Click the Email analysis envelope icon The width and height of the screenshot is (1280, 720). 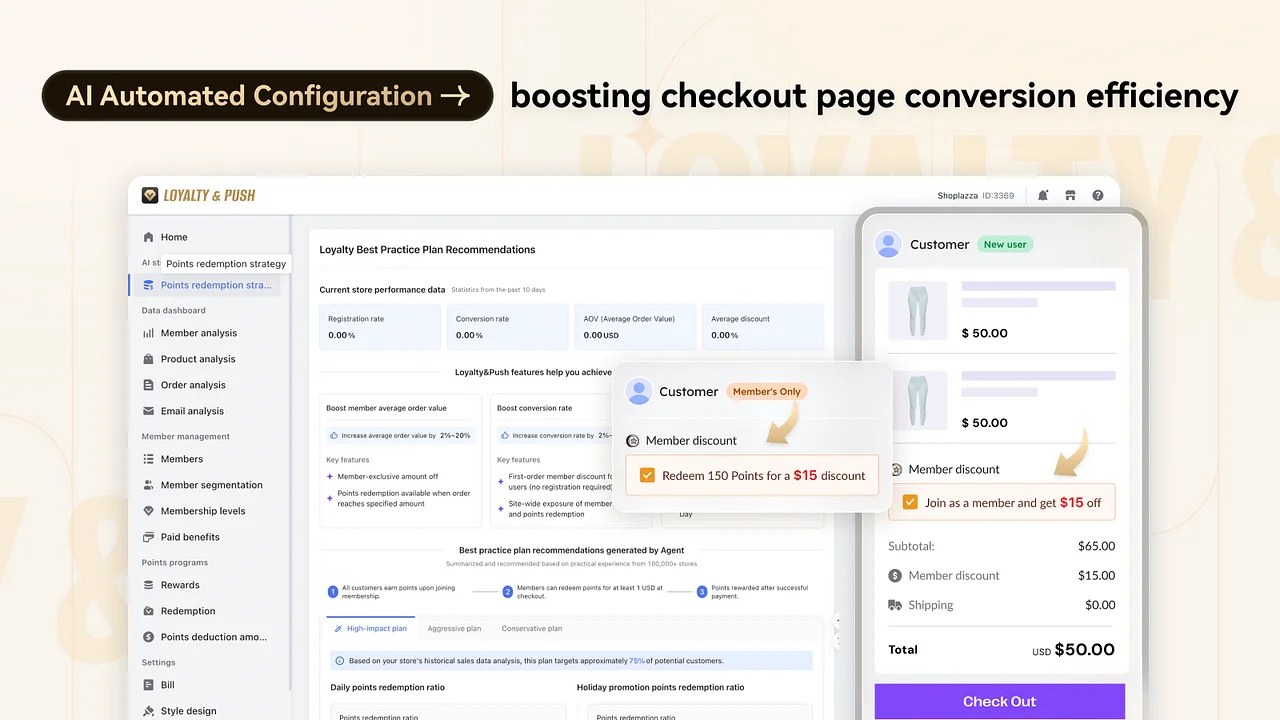point(149,411)
